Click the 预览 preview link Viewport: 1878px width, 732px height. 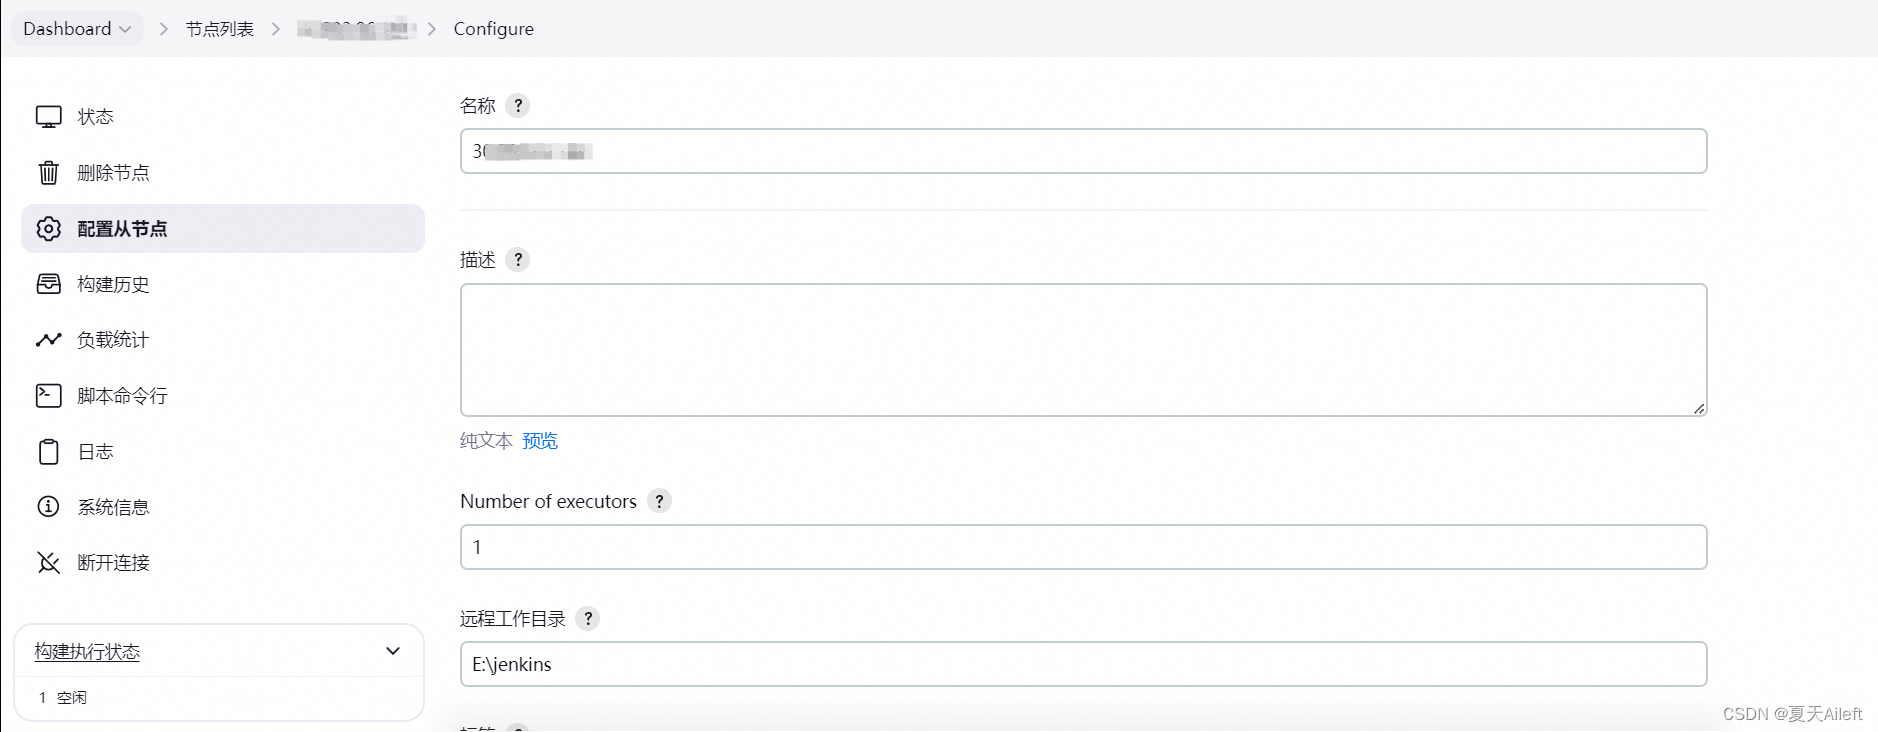(x=540, y=441)
